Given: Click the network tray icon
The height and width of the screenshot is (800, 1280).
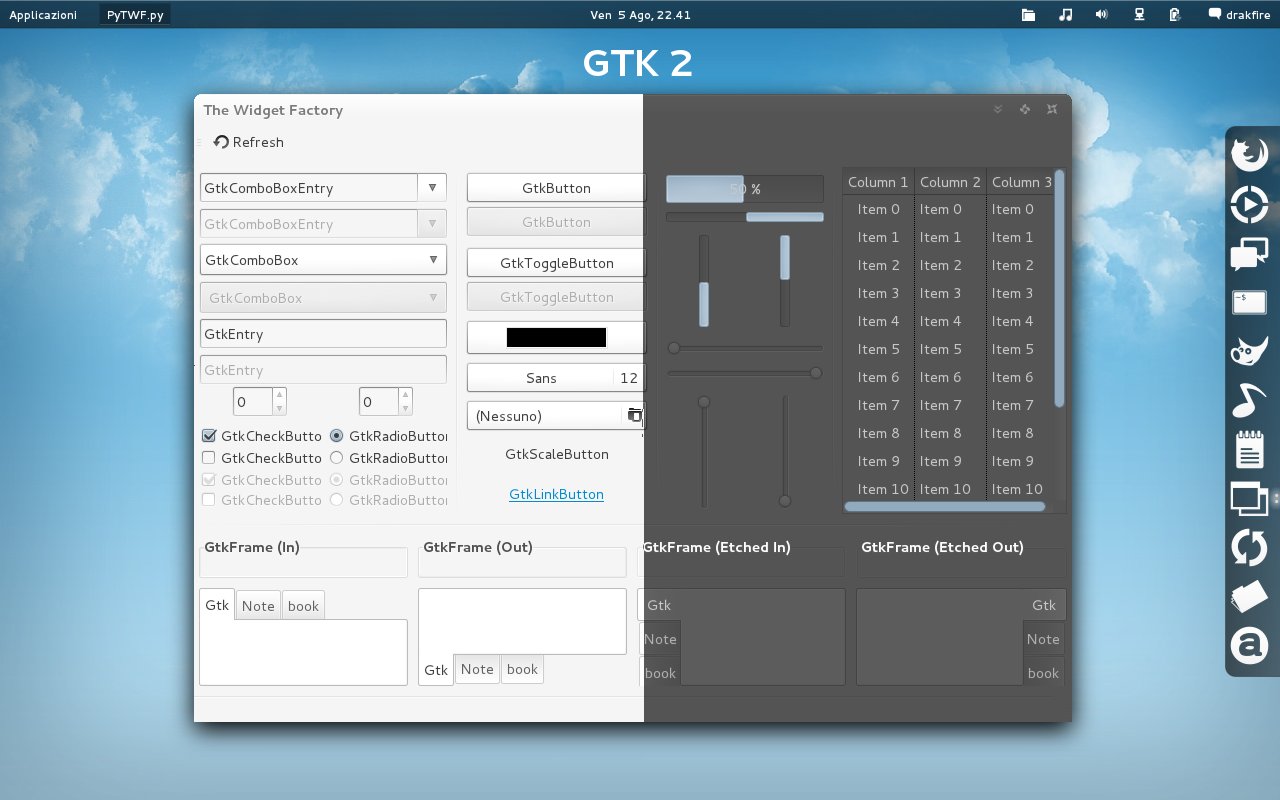Looking at the screenshot, I should click(x=1138, y=15).
